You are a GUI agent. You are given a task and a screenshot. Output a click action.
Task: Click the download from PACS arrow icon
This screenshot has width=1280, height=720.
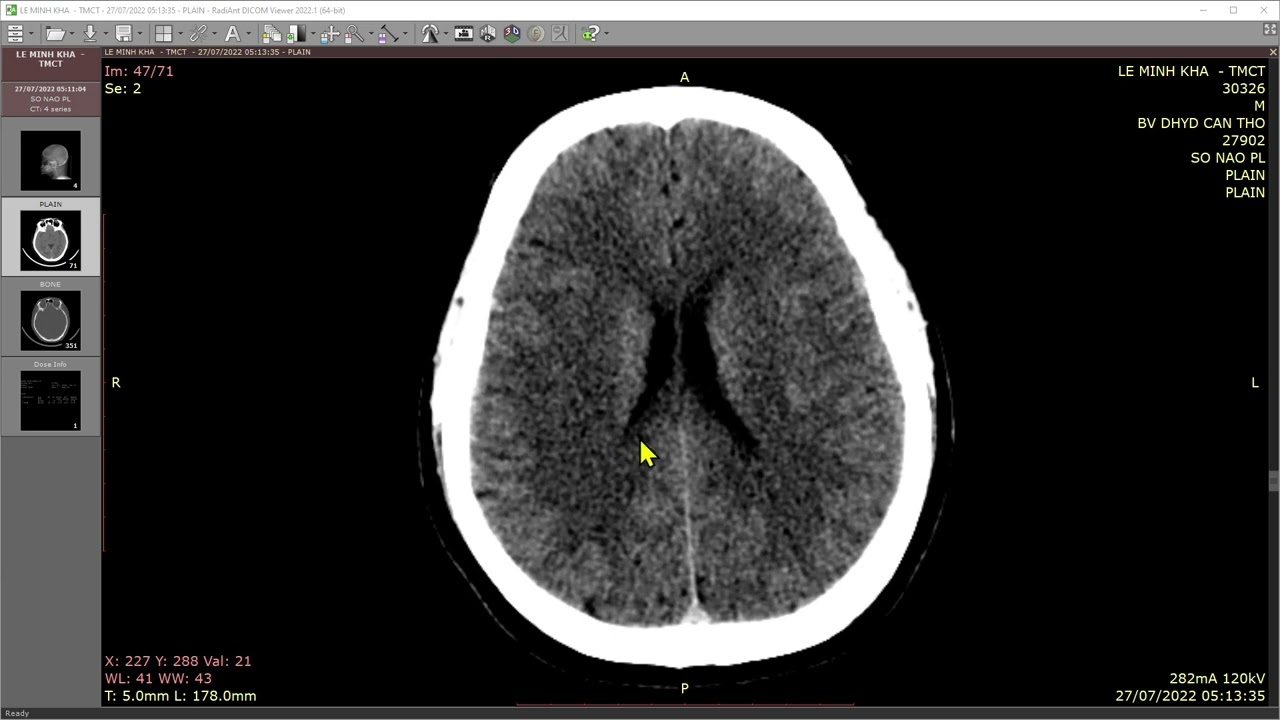(x=90, y=33)
